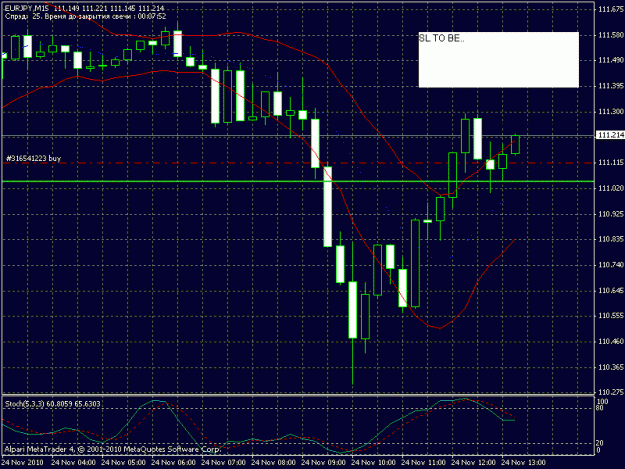
Task: Click the 111.675 price axis label
Action: pyautogui.click(x=611, y=10)
